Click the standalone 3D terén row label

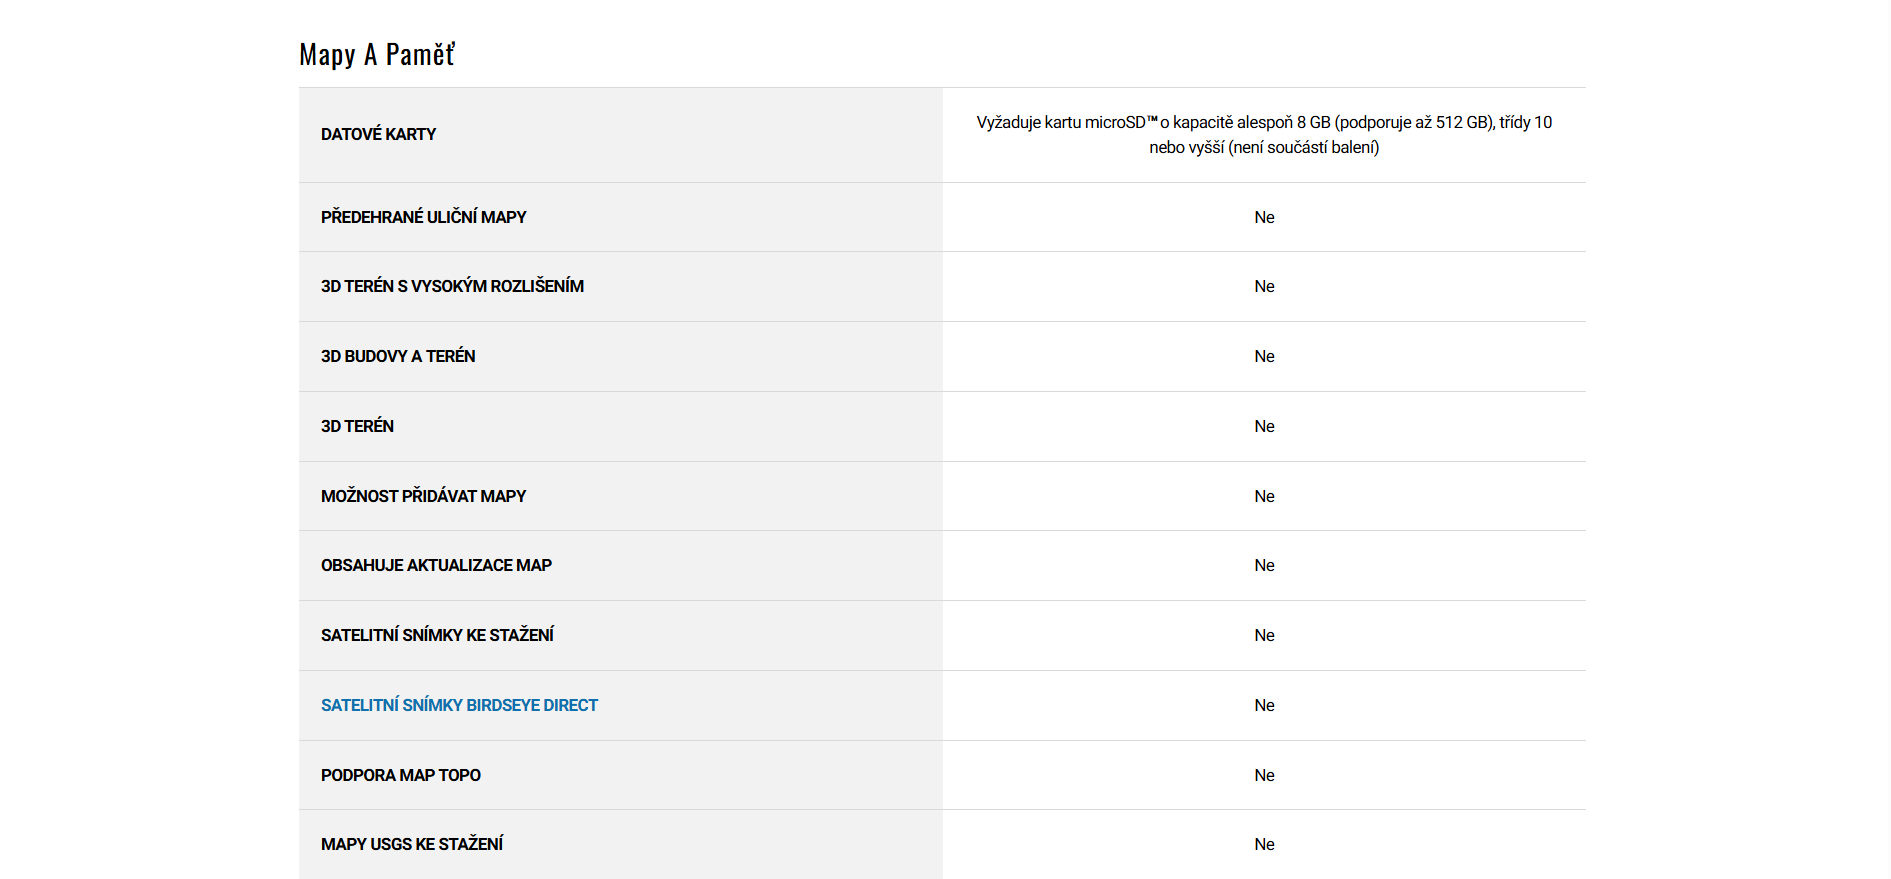(x=357, y=426)
